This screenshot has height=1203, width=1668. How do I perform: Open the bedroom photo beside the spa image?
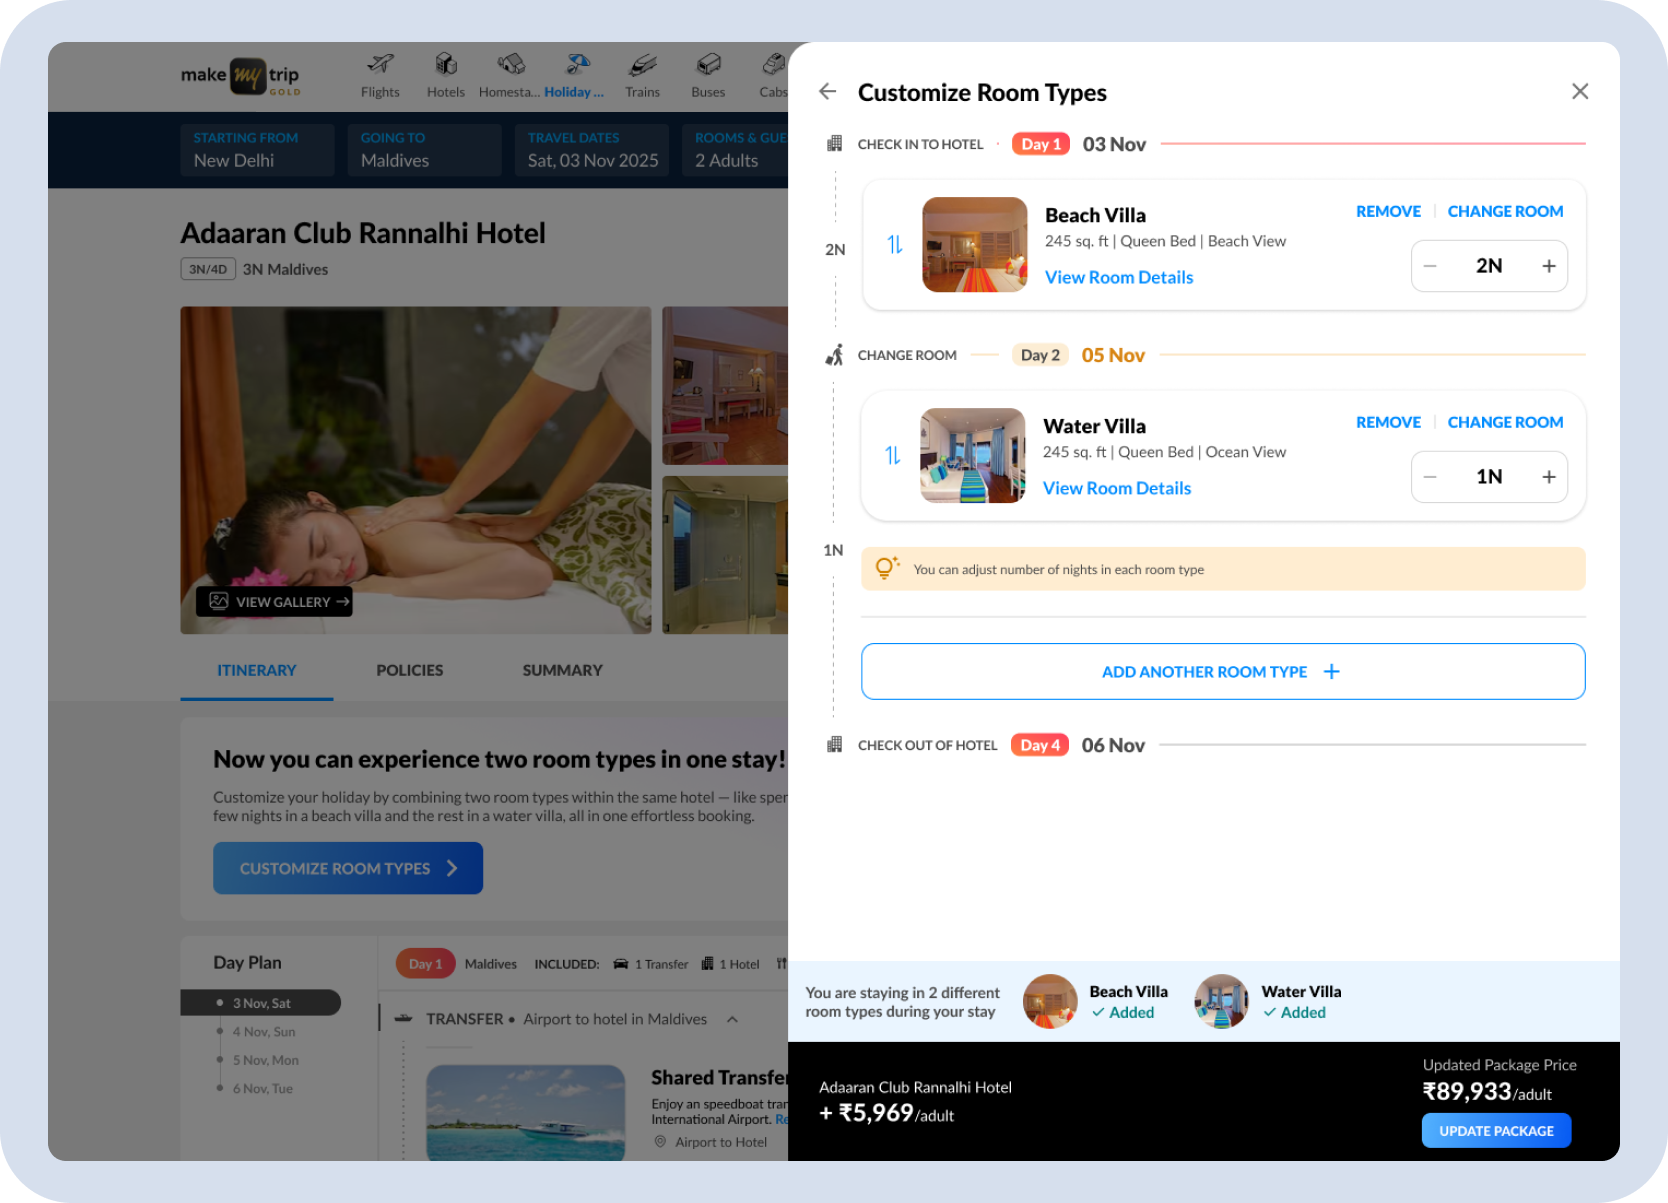[x=725, y=386]
